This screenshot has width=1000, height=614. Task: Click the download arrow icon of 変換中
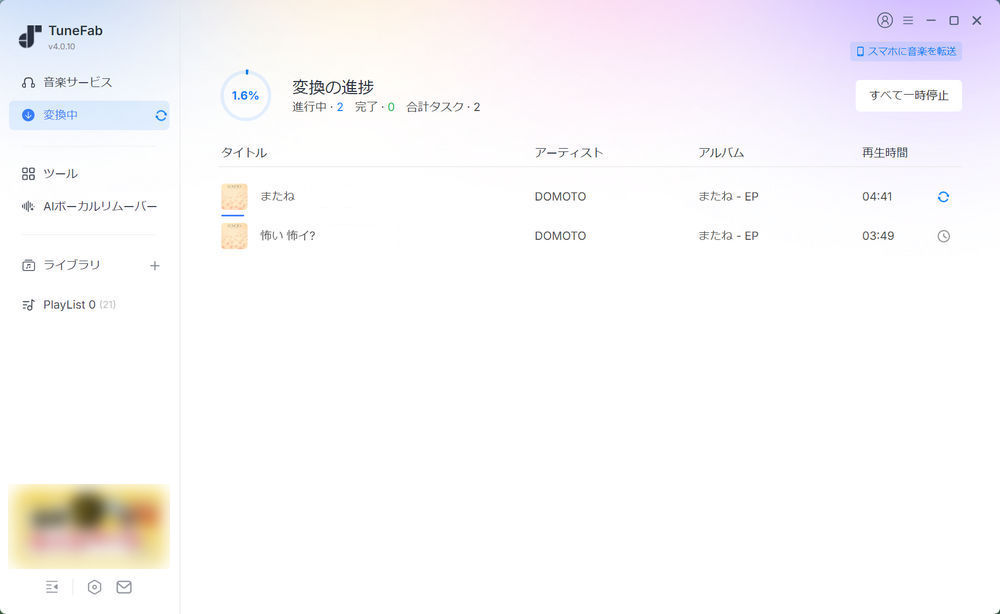coord(28,115)
